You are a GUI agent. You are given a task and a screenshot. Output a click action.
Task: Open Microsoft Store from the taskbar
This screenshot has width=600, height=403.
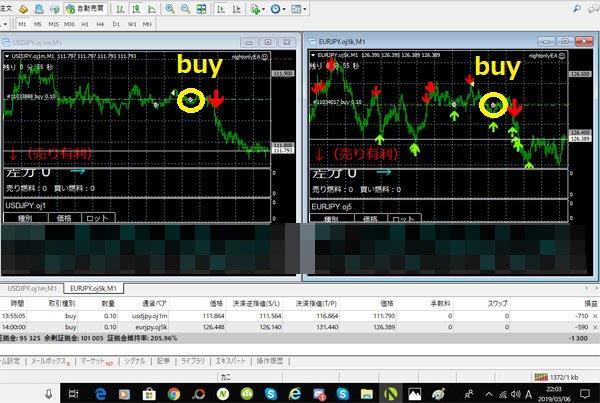[x=149, y=394]
